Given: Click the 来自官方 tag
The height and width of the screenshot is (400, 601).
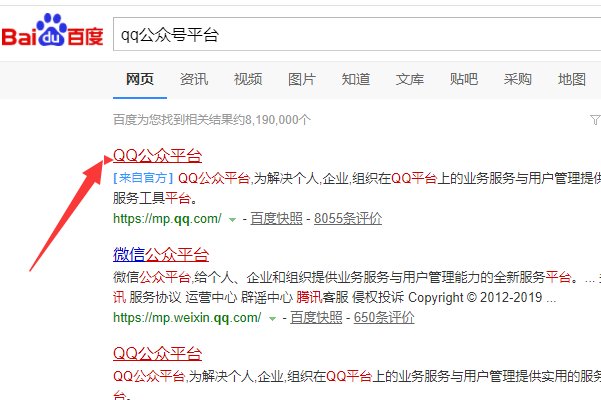Looking at the screenshot, I should tap(143, 178).
